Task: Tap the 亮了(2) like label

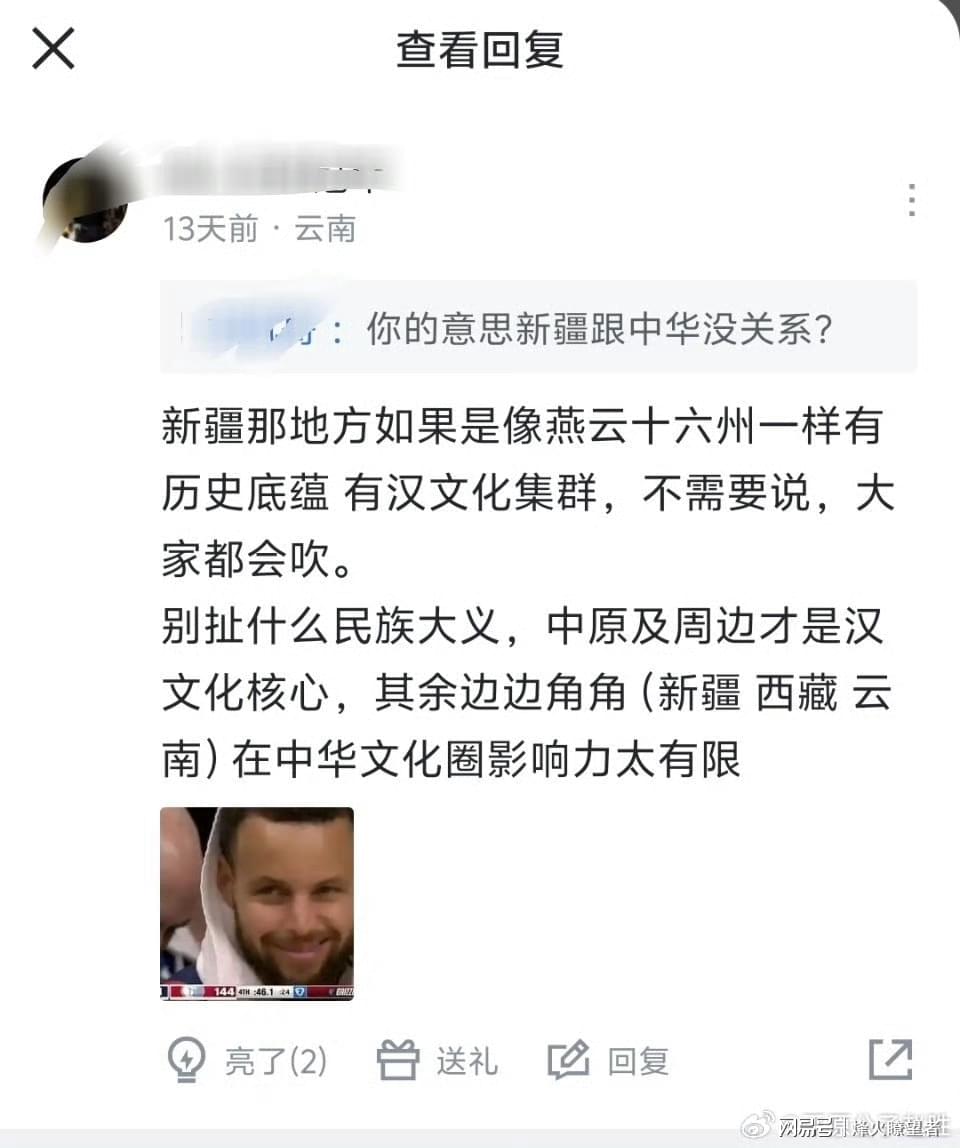Action: coord(275,1061)
